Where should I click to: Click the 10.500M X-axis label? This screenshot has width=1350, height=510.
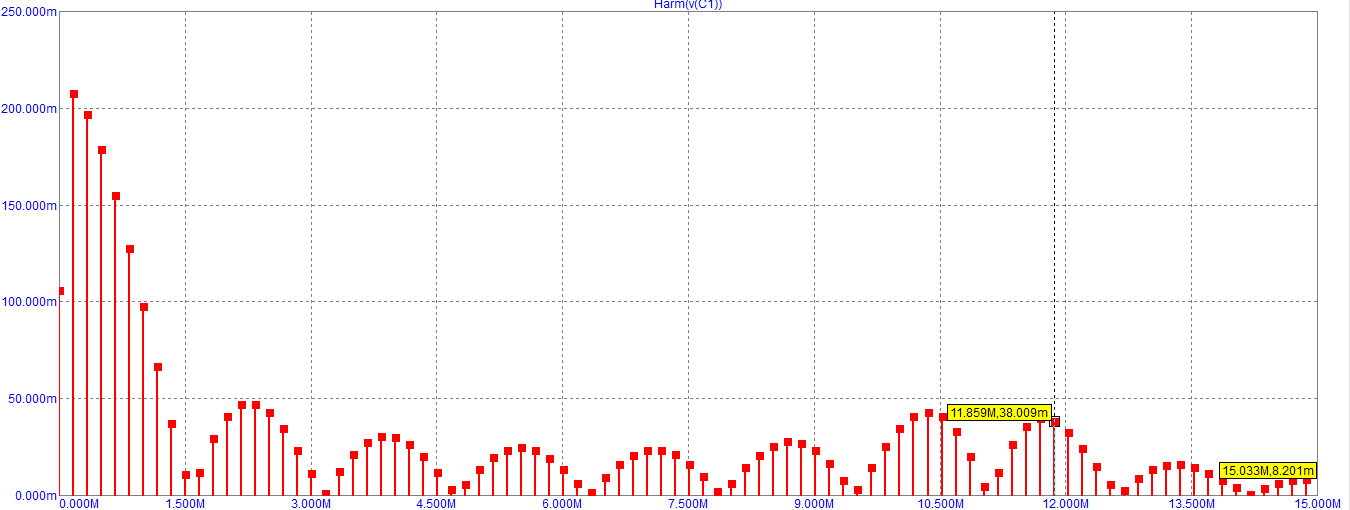click(940, 503)
